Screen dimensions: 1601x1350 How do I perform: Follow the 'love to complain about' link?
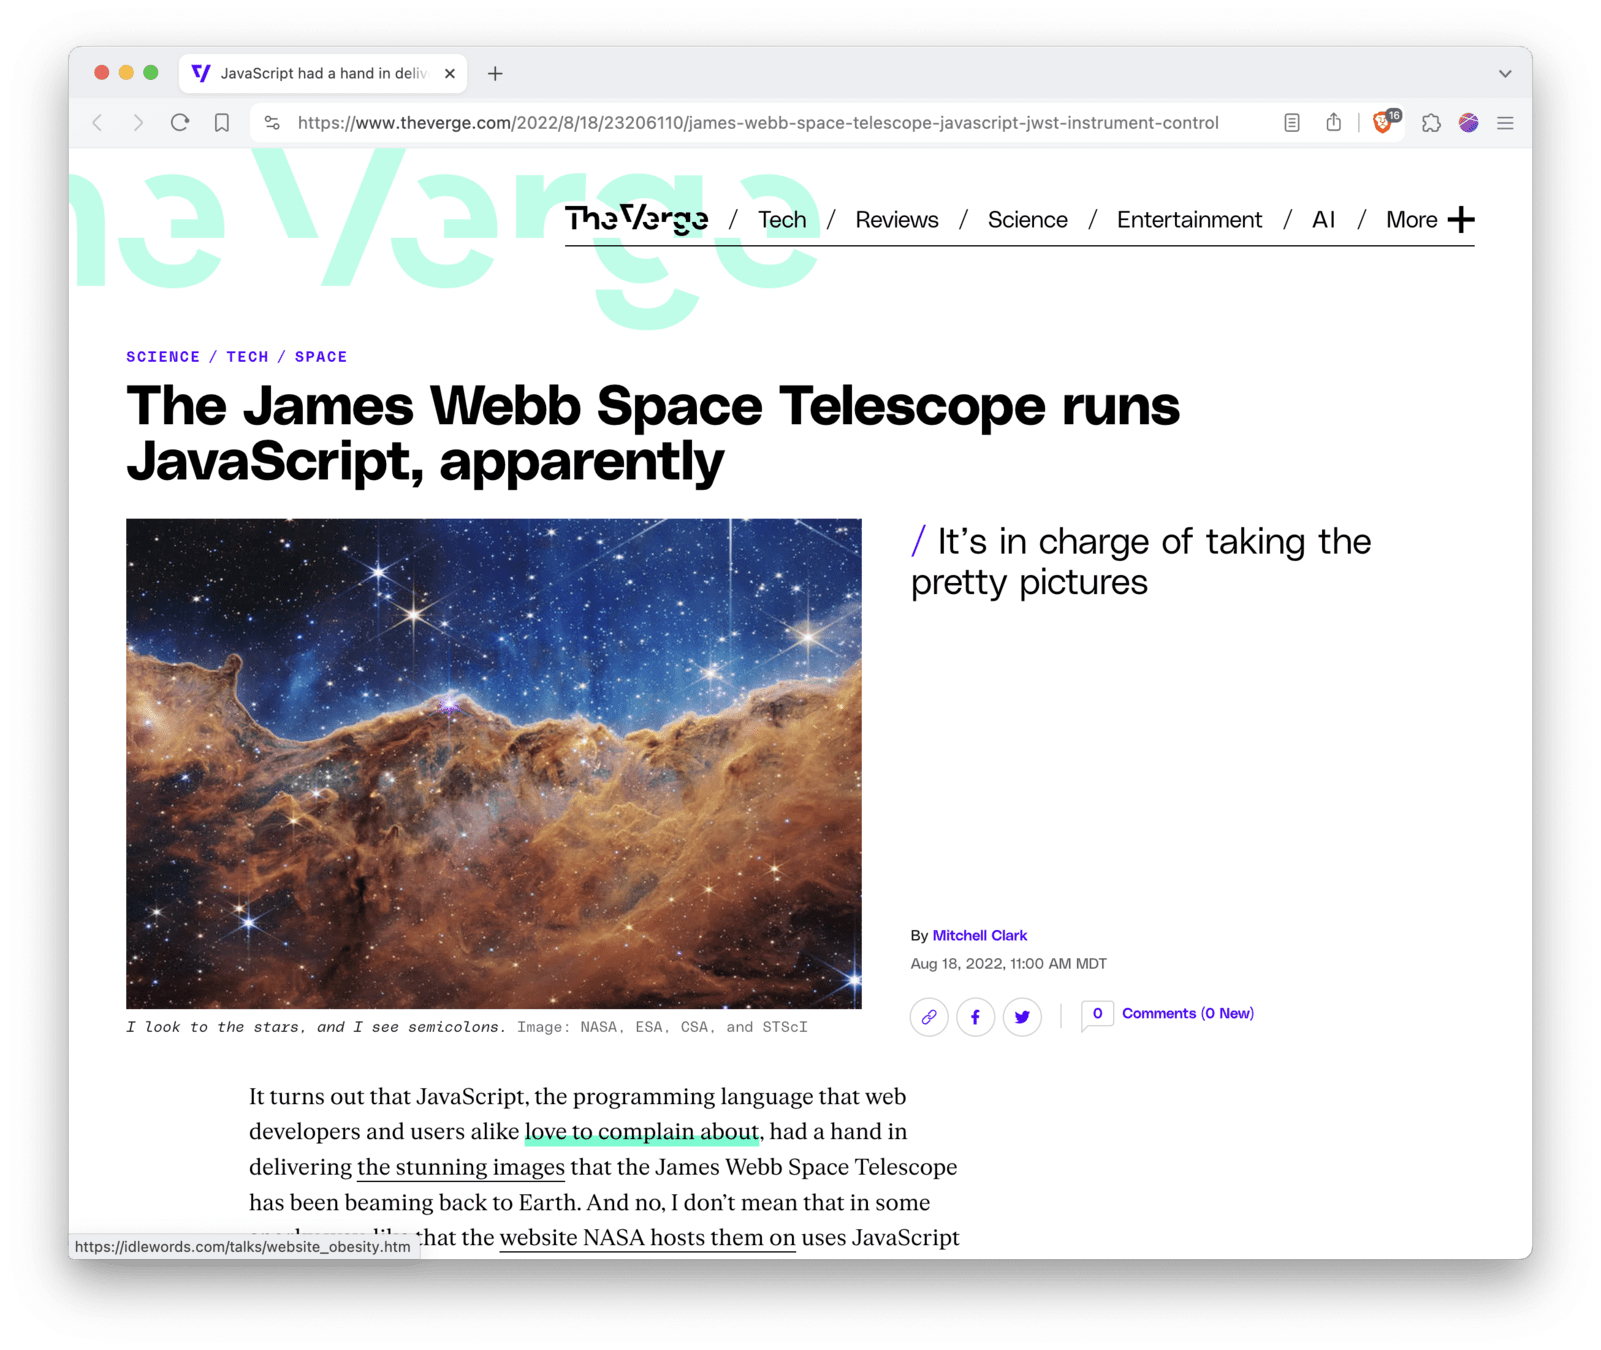click(642, 1132)
